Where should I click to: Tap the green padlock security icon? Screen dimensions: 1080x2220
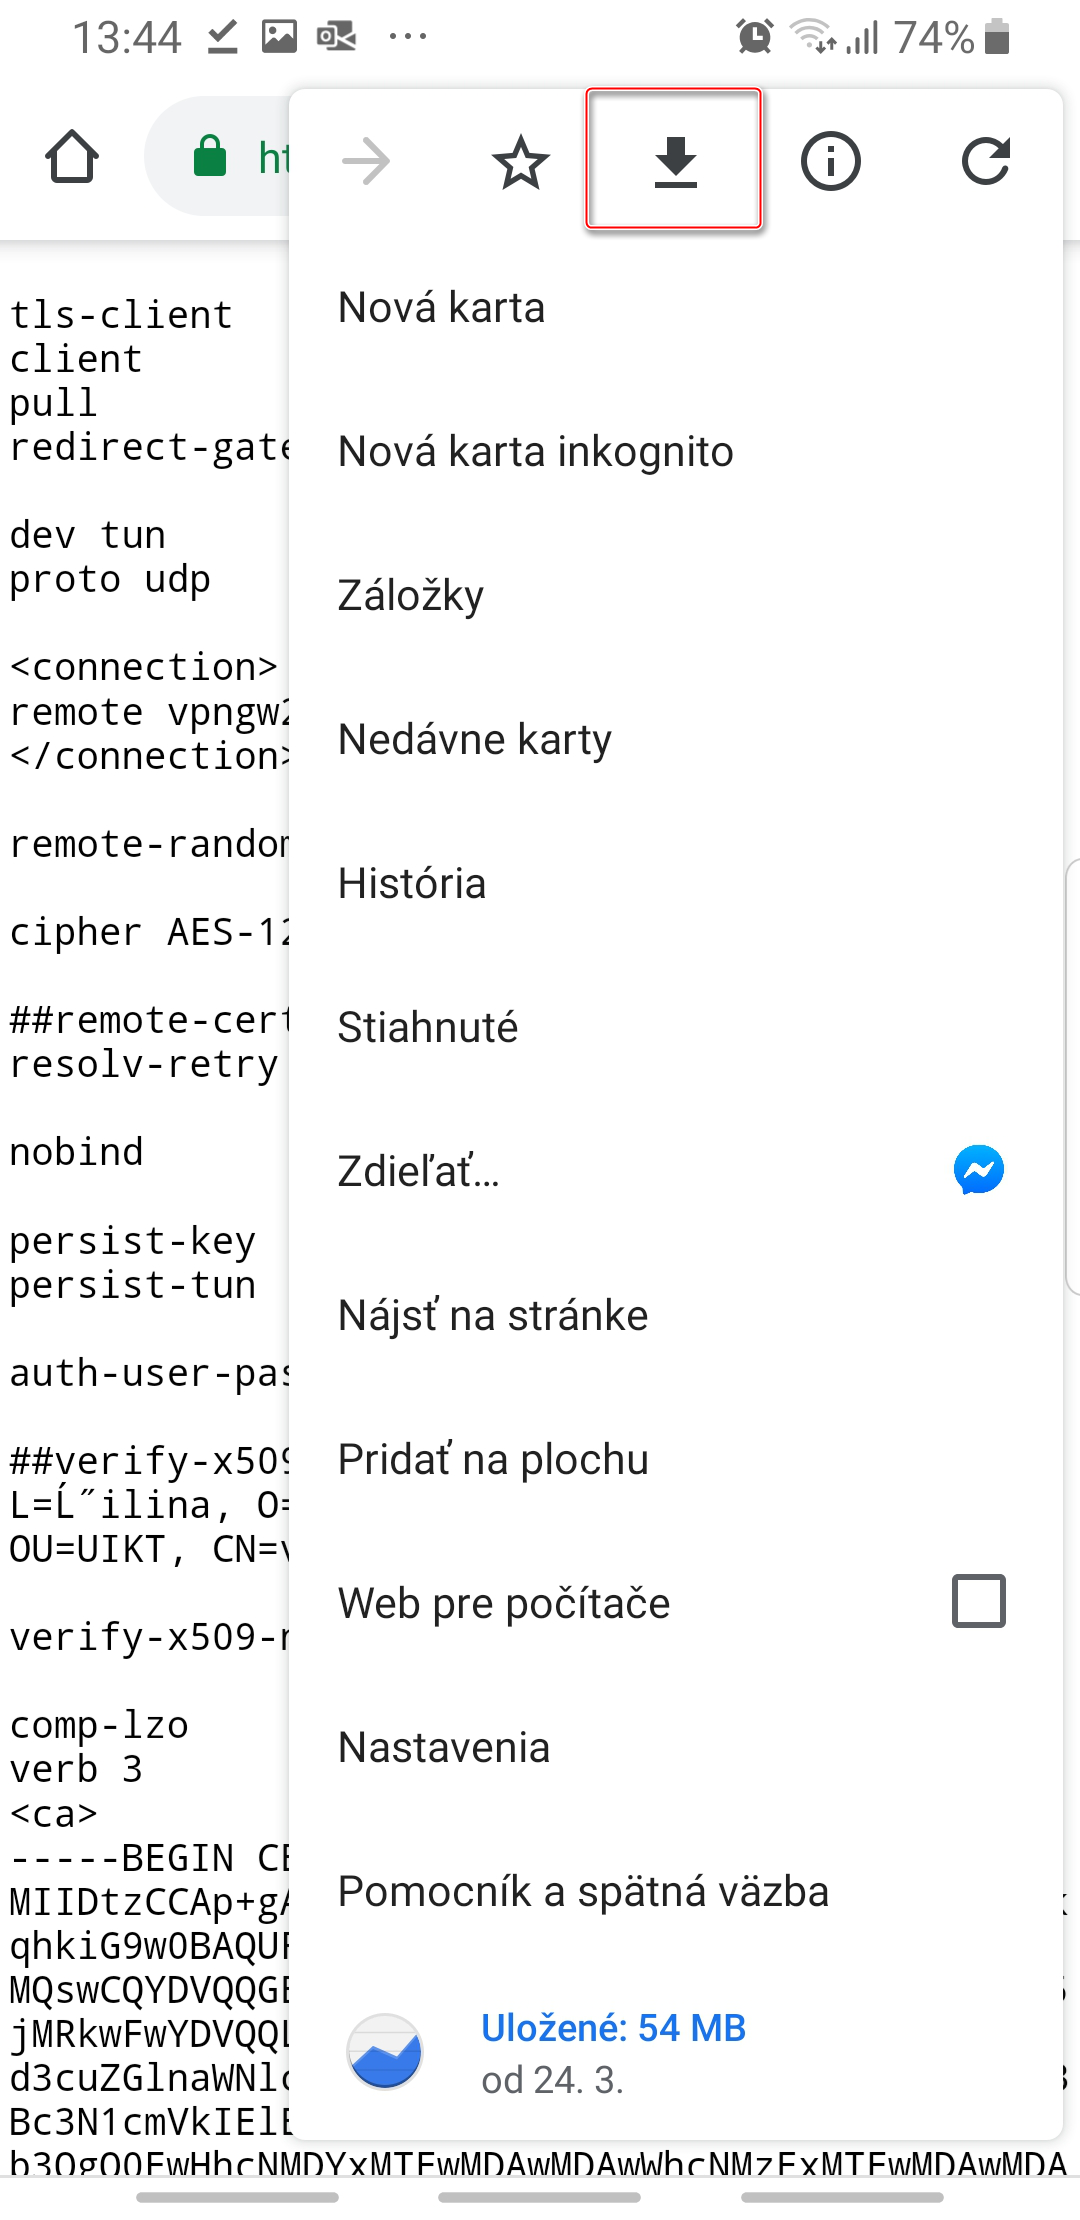pos(210,156)
